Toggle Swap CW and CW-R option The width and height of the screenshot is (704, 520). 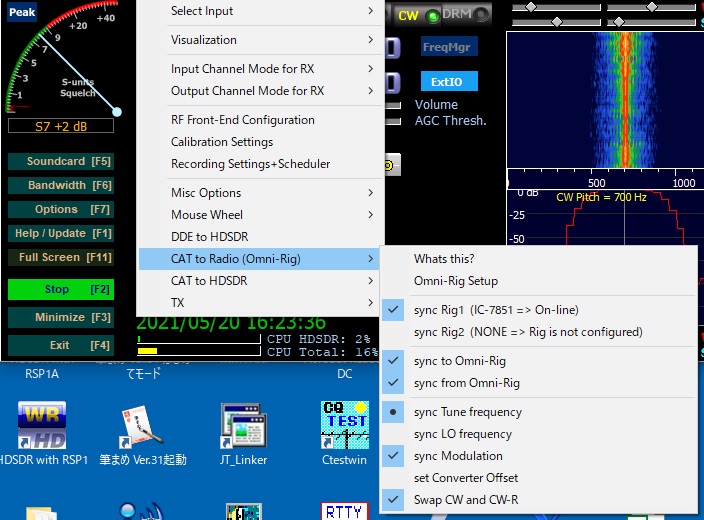539,500
